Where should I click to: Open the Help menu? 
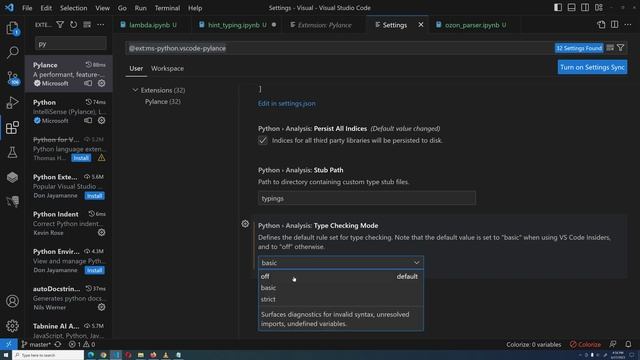[195, 8]
